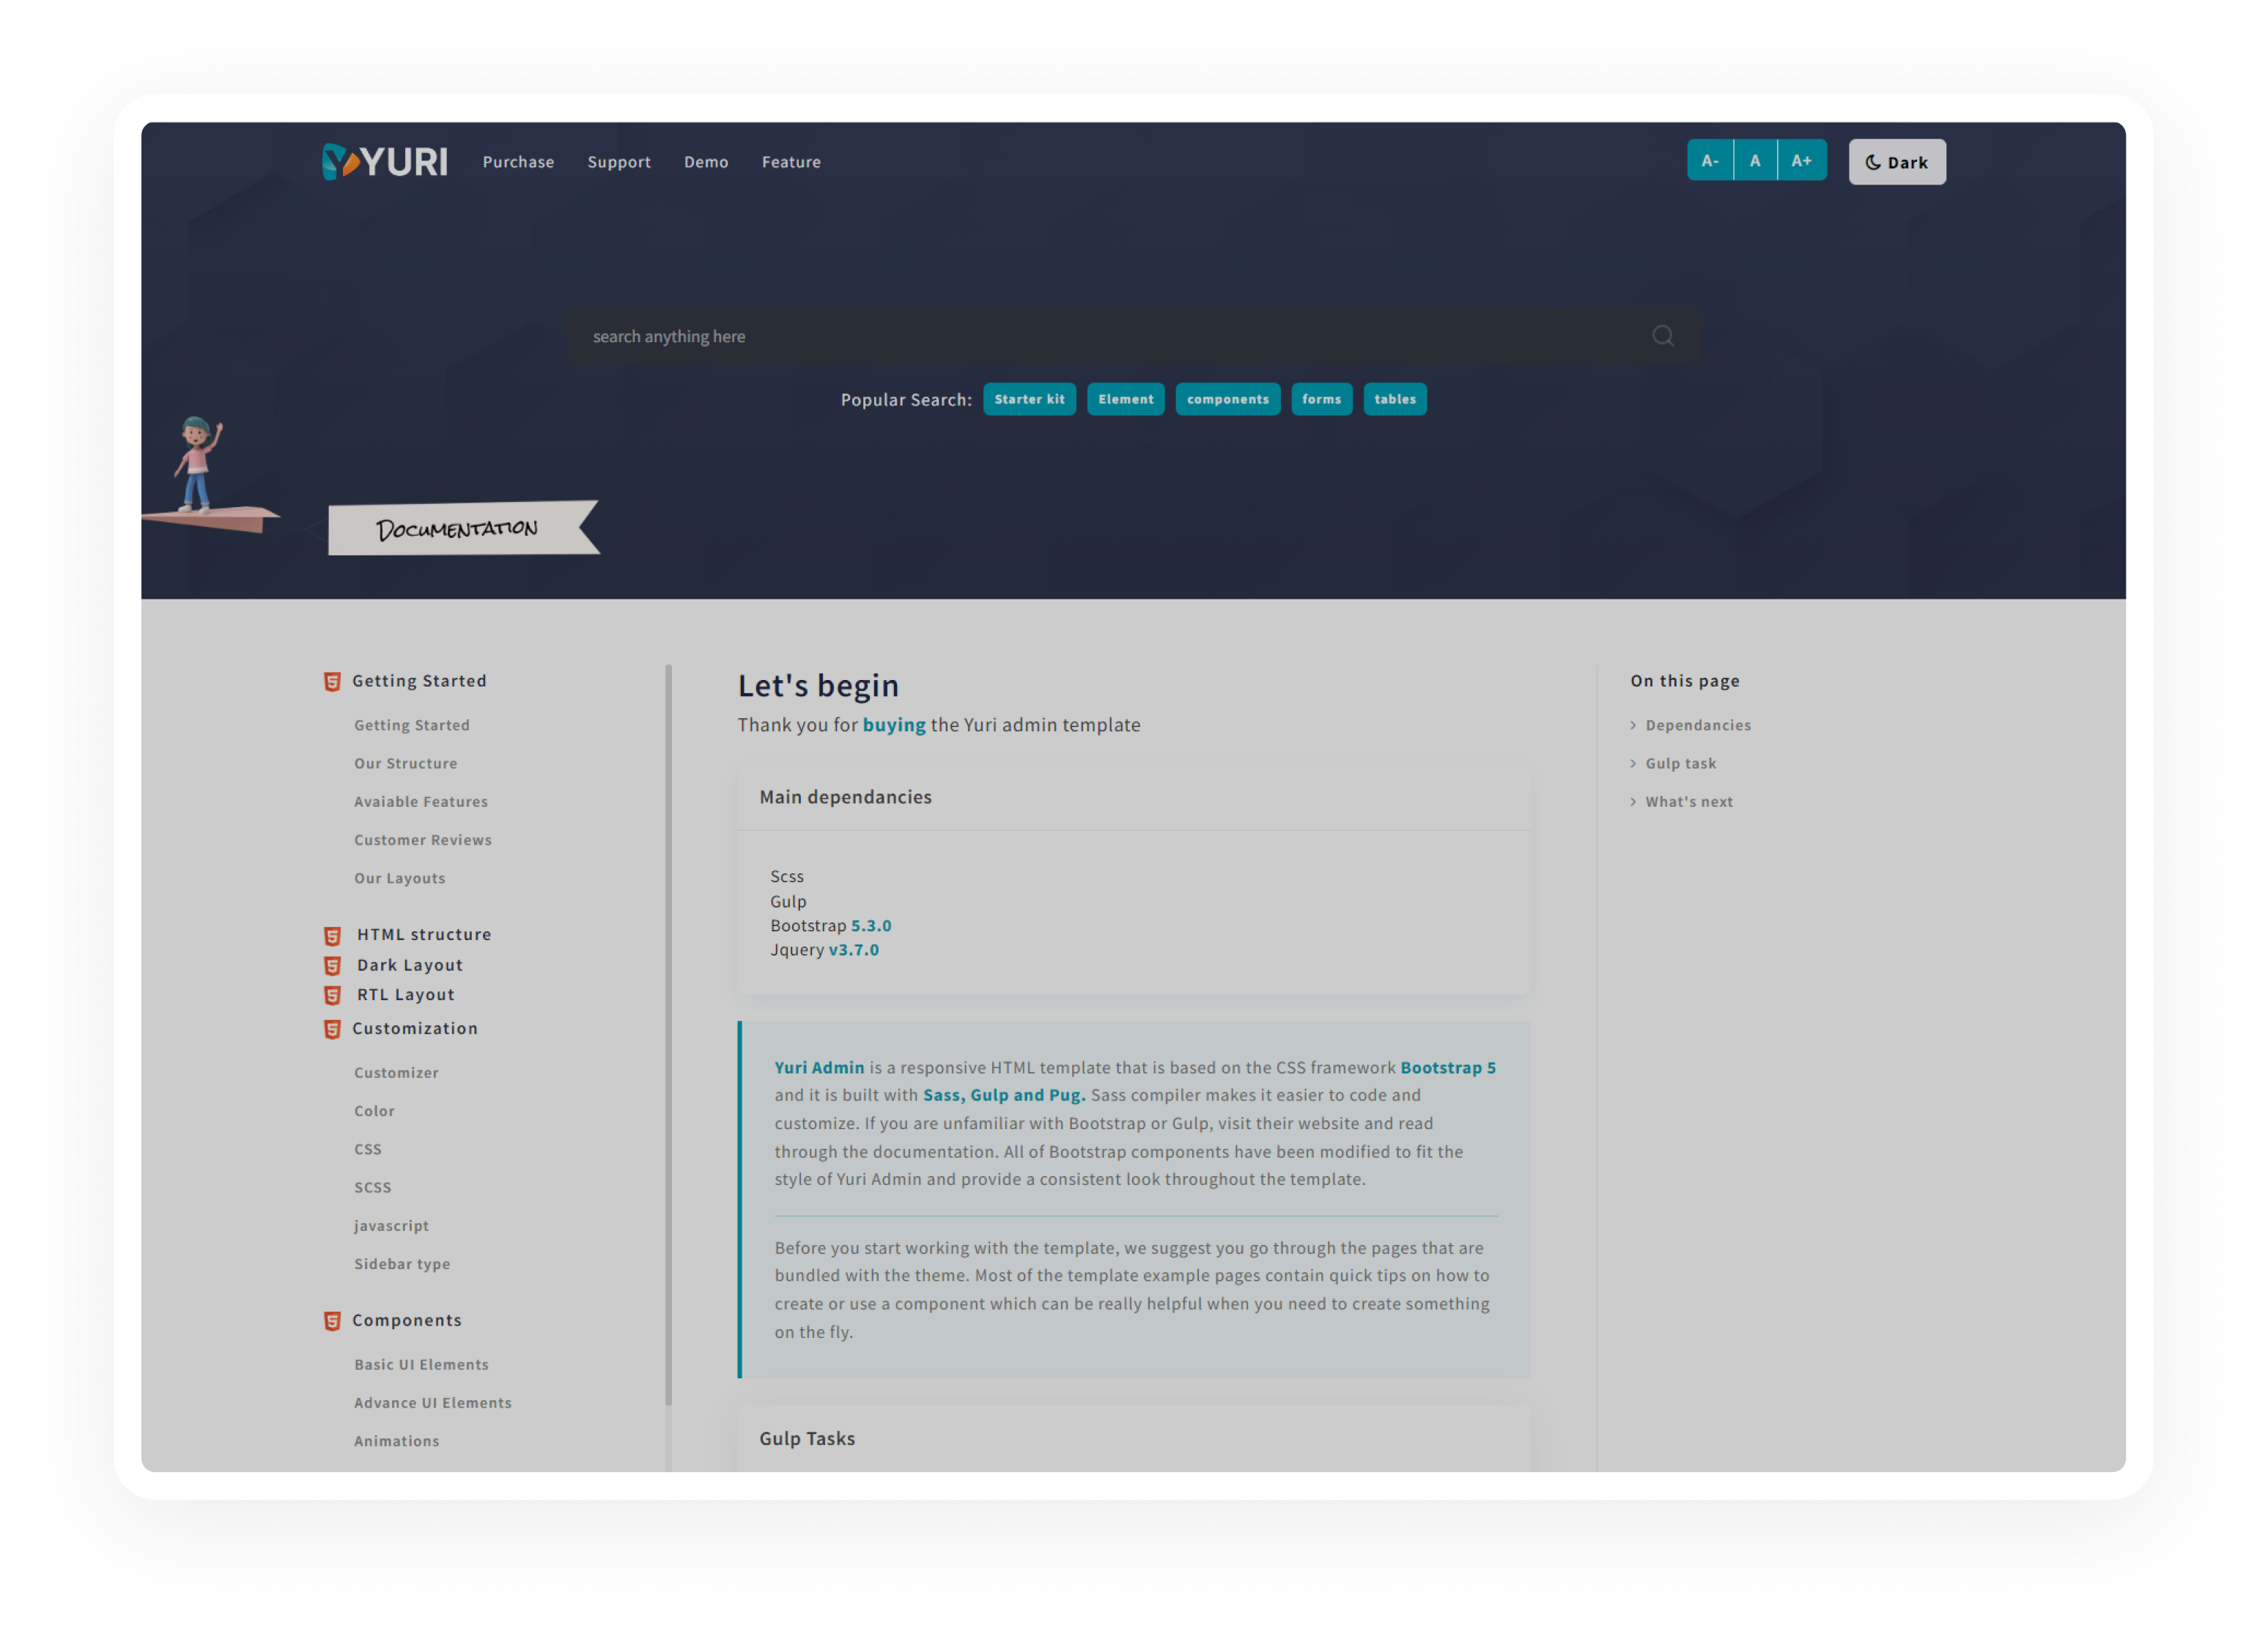Open Color in sidebar
Image resolution: width=2268 pixels, height=1634 pixels.
(x=374, y=1111)
